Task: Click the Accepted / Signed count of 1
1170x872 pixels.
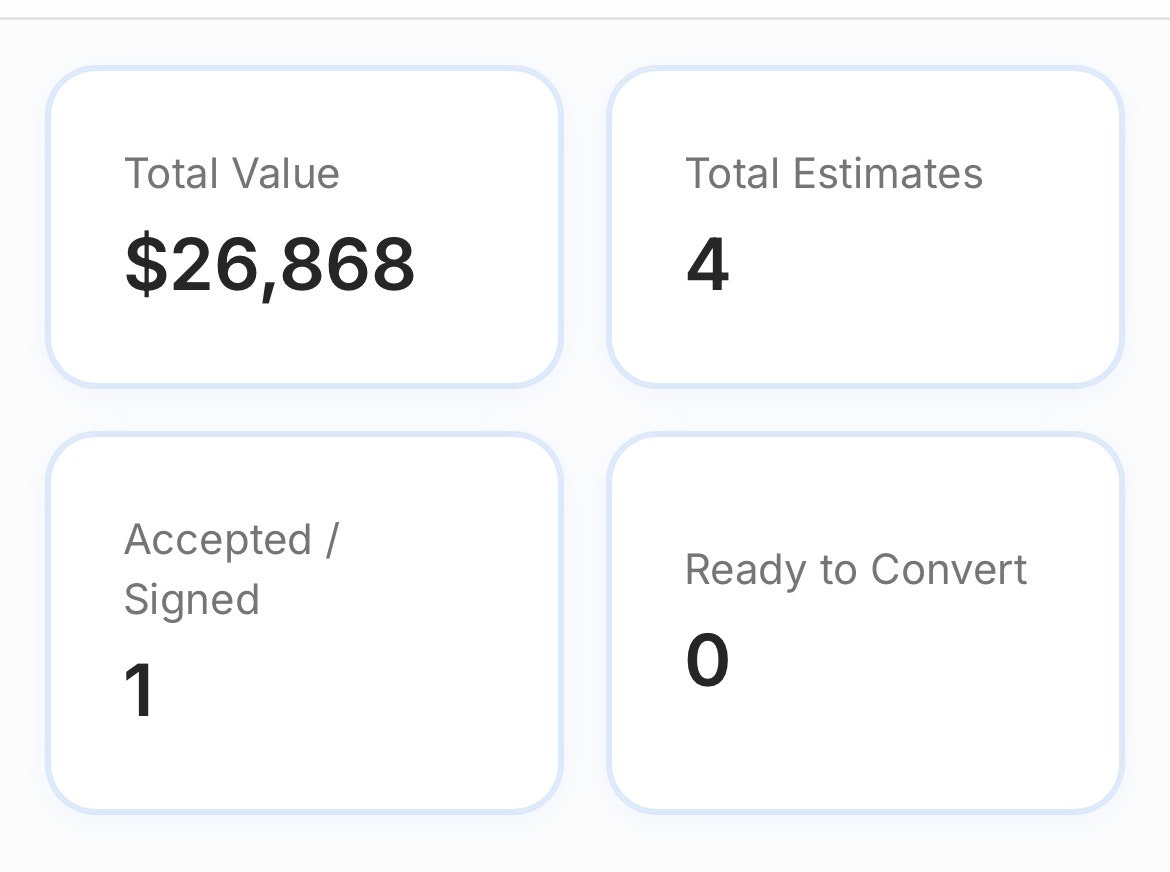Action: (140, 690)
